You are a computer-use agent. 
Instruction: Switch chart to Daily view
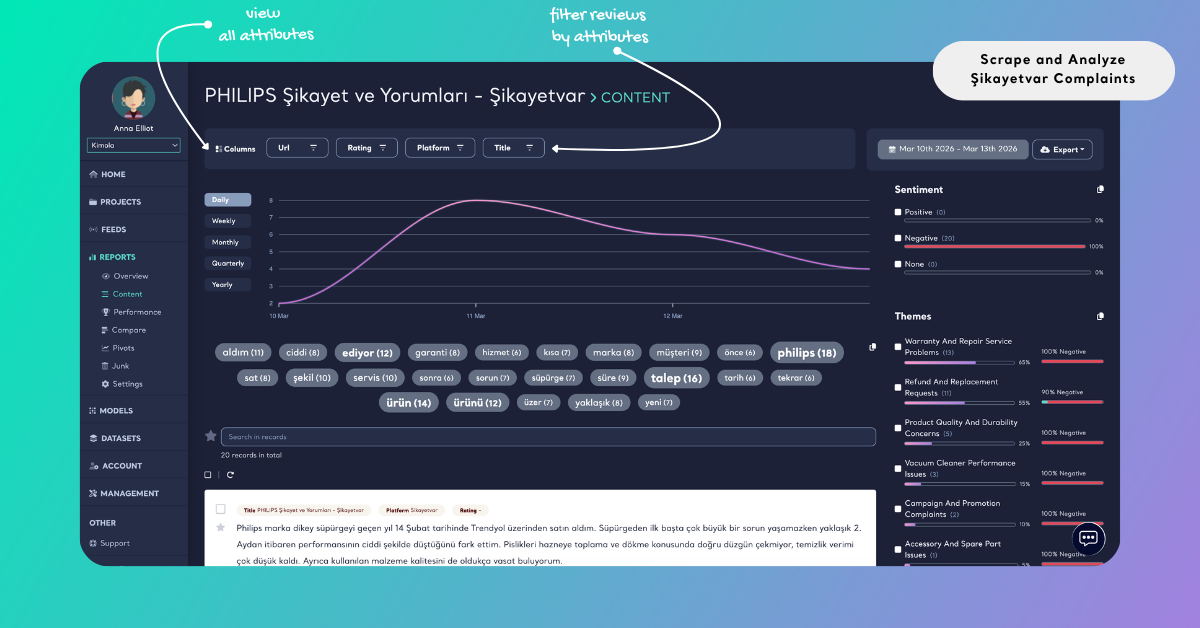tap(228, 200)
